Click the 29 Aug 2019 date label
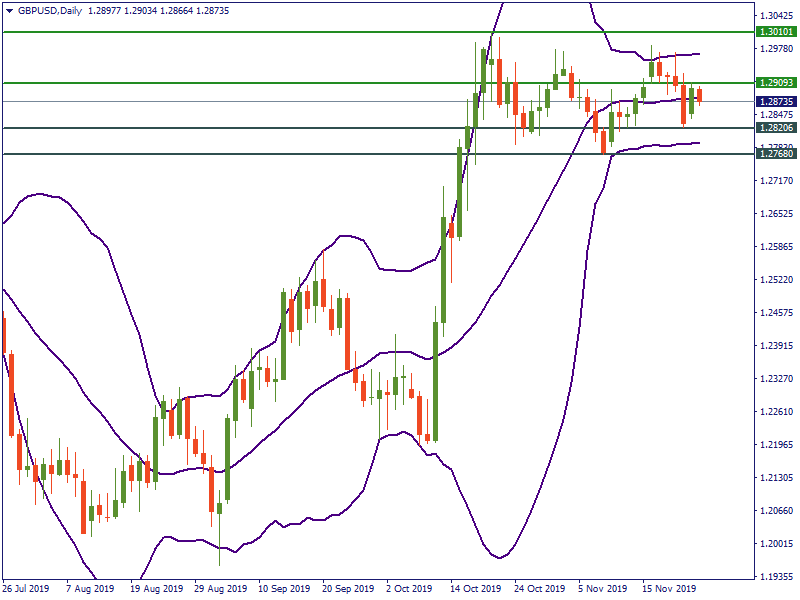 (x=219, y=589)
